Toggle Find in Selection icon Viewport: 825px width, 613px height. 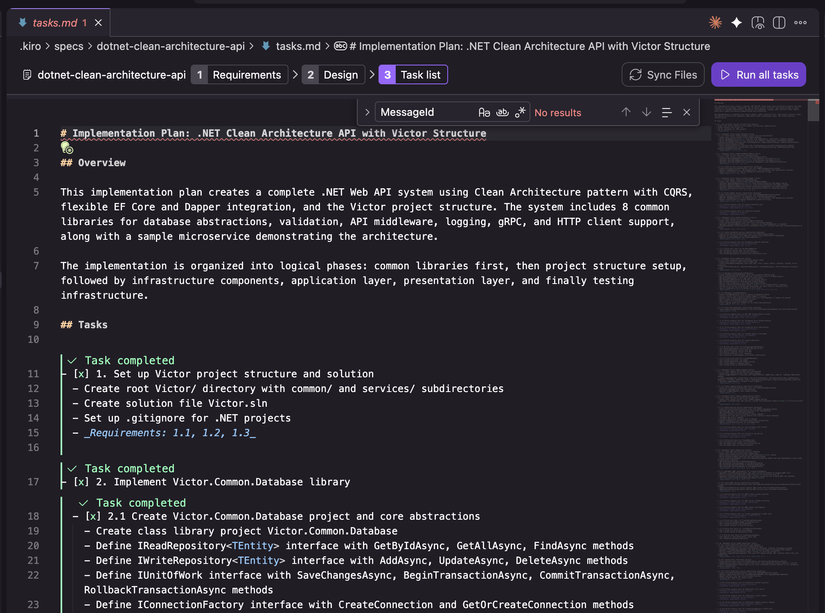pyautogui.click(x=667, y=112)
